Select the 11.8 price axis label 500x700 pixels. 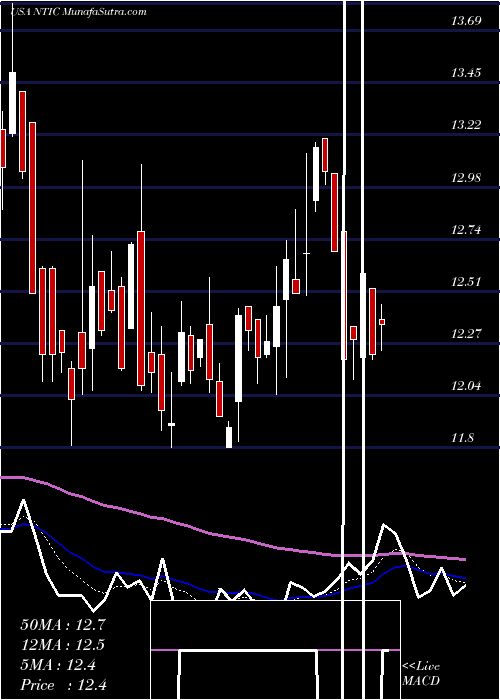(x=462, y=438)
